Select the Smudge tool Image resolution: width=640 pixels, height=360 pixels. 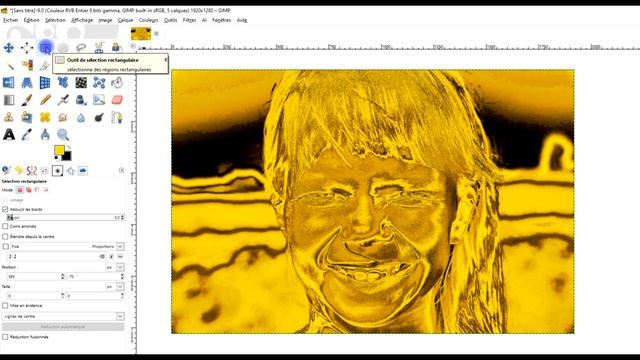[x=63, y=118]
